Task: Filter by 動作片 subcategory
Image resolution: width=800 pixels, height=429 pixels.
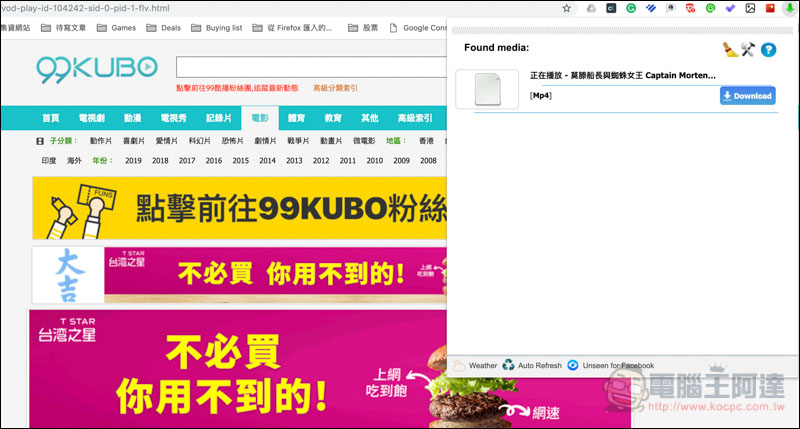Action: (x=101, y=141)
